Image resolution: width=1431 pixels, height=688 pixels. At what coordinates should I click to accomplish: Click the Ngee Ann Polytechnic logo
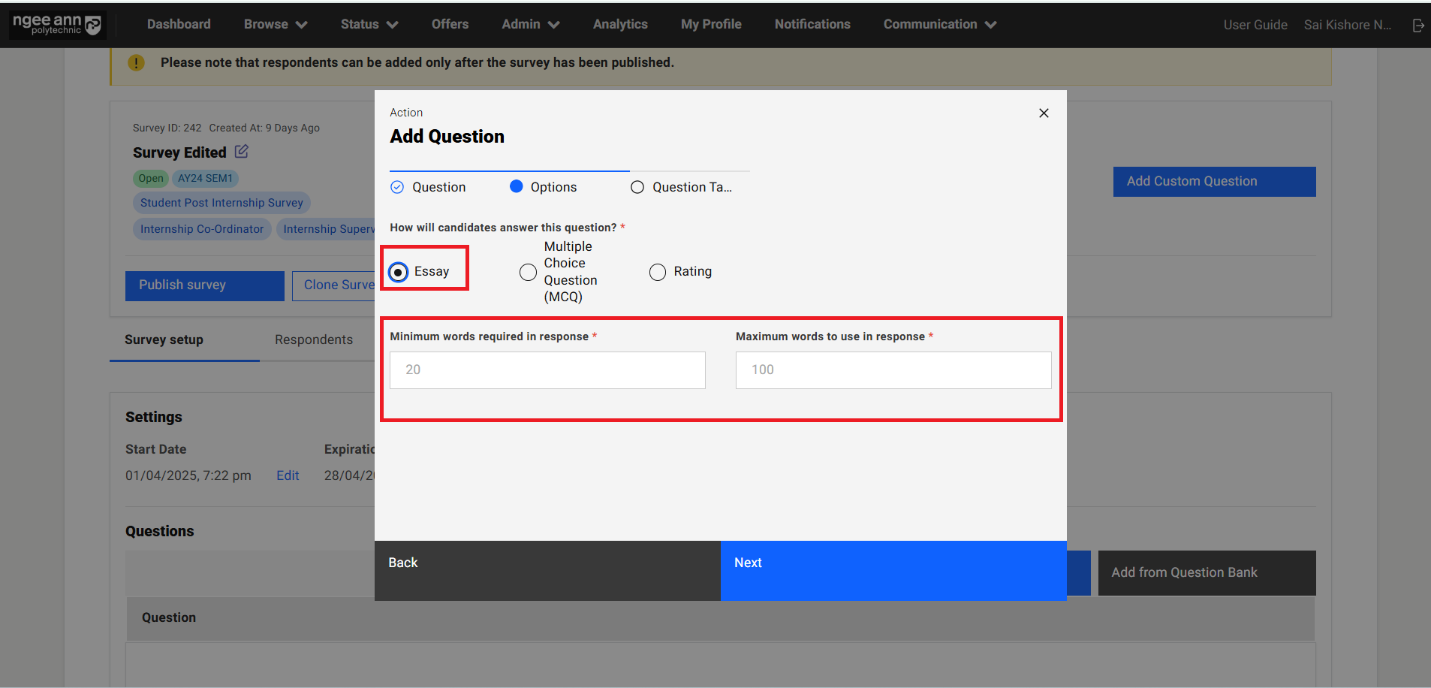(57, 24)
